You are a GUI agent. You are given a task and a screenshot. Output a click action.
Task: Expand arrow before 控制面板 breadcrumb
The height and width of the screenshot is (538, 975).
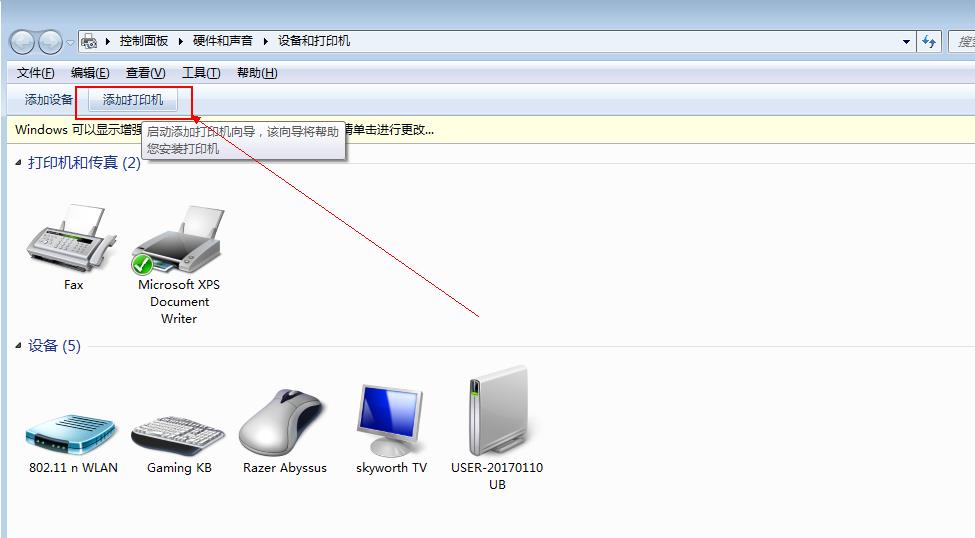tap(108, 41)
